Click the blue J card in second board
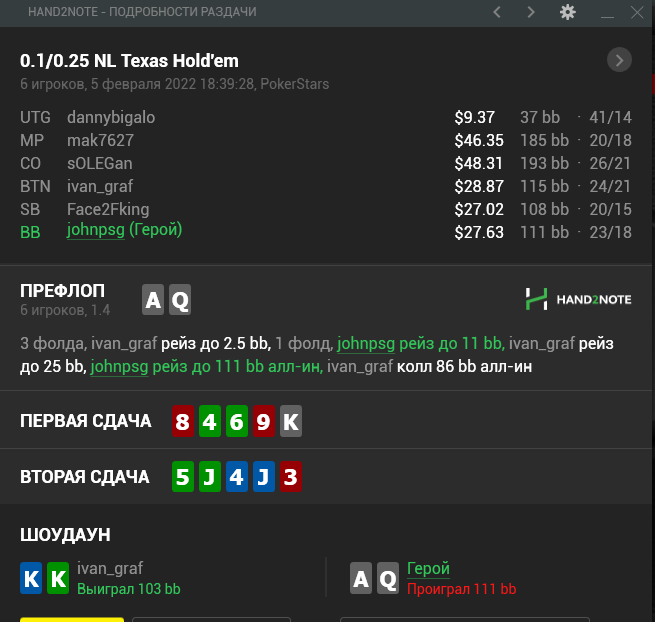655x622 pixels. pyautogui.click(x=264, y=477)
